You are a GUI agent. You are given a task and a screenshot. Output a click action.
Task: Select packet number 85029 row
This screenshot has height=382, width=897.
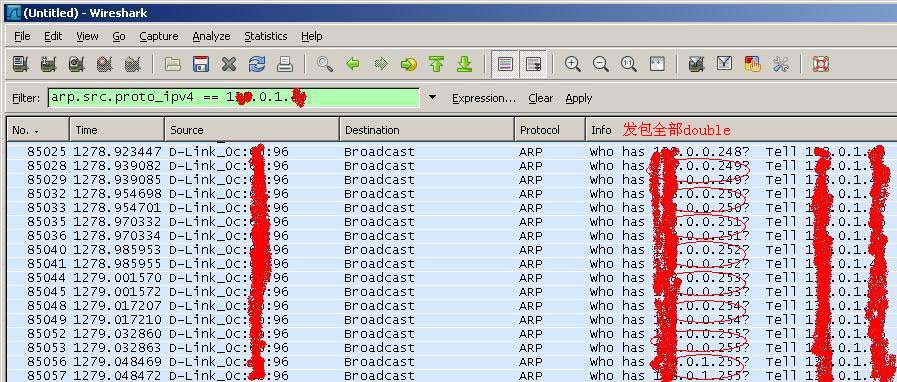pyautogui.click(x=452, y=180)
